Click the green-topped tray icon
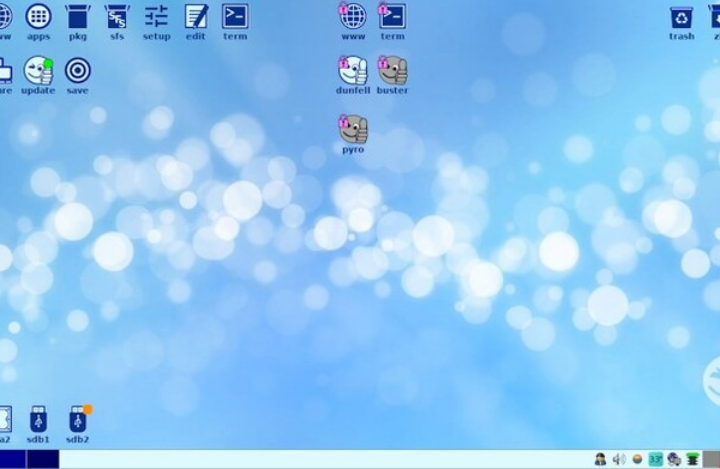Screen dimensions: 720x469 click(x=692, y=459)
